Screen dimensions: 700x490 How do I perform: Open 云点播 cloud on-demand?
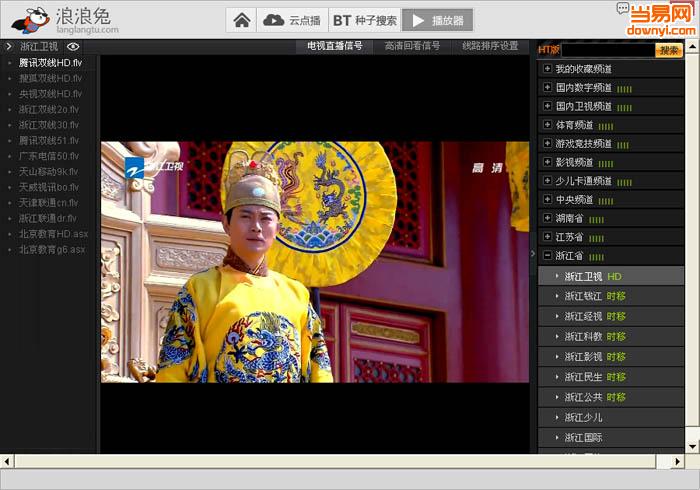pyautogui.click(x=292, y=20)
